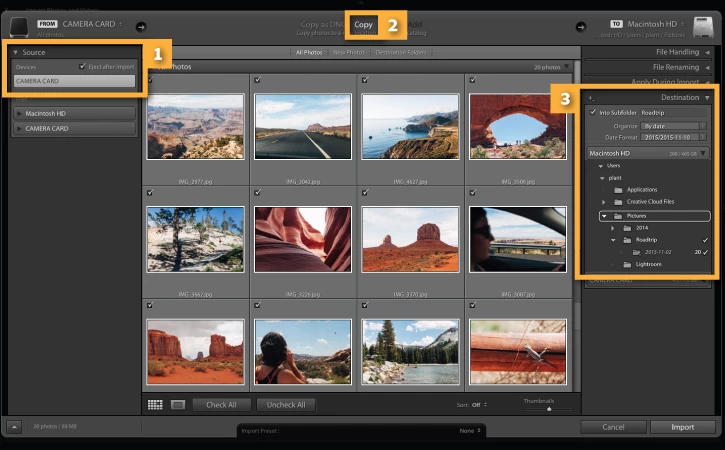
Task: Open the Import Preset None dropdown
Action: 470,431
